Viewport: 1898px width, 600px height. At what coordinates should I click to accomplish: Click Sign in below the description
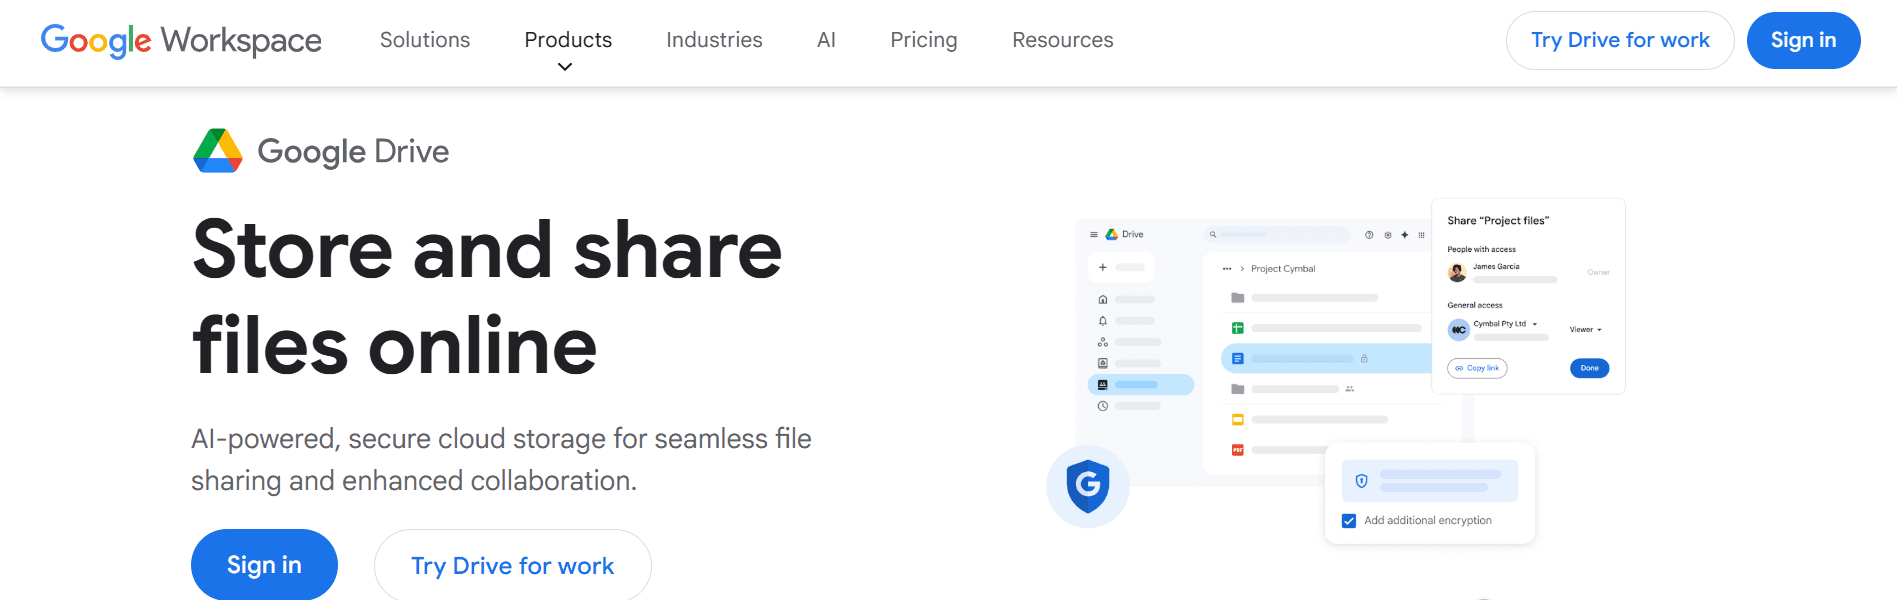(264, 565)
